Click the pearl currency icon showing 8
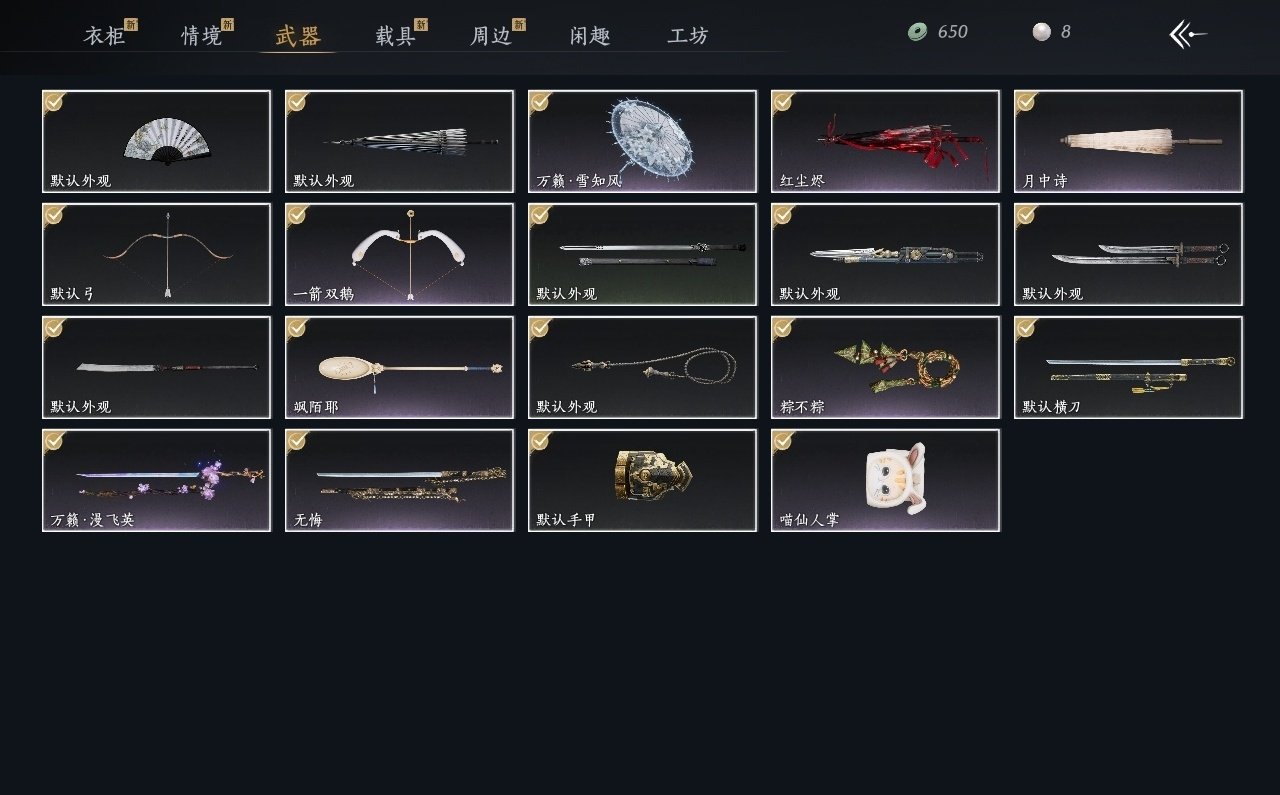The height and width of the screenshot is (795, 1280). 1042,32
